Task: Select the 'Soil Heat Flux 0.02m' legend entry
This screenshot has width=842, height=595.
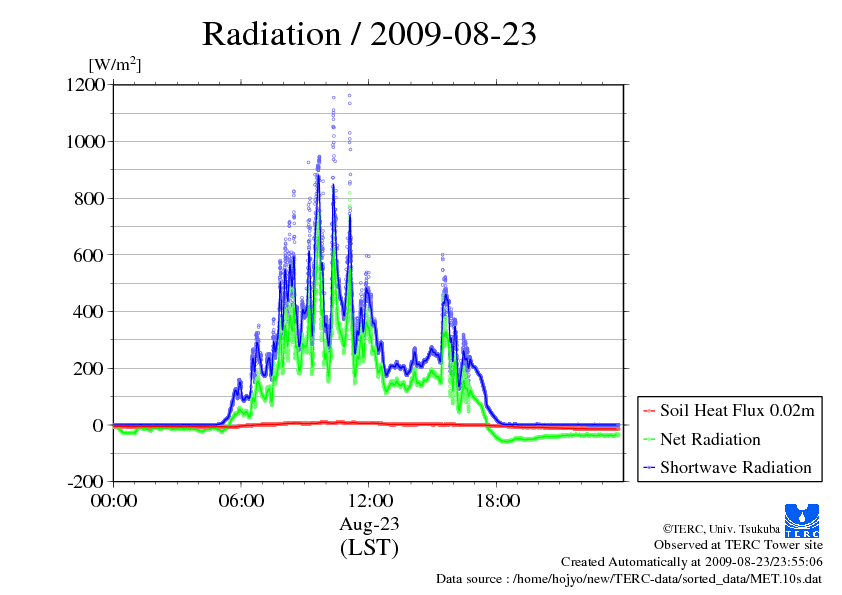Action: (729, 411)
